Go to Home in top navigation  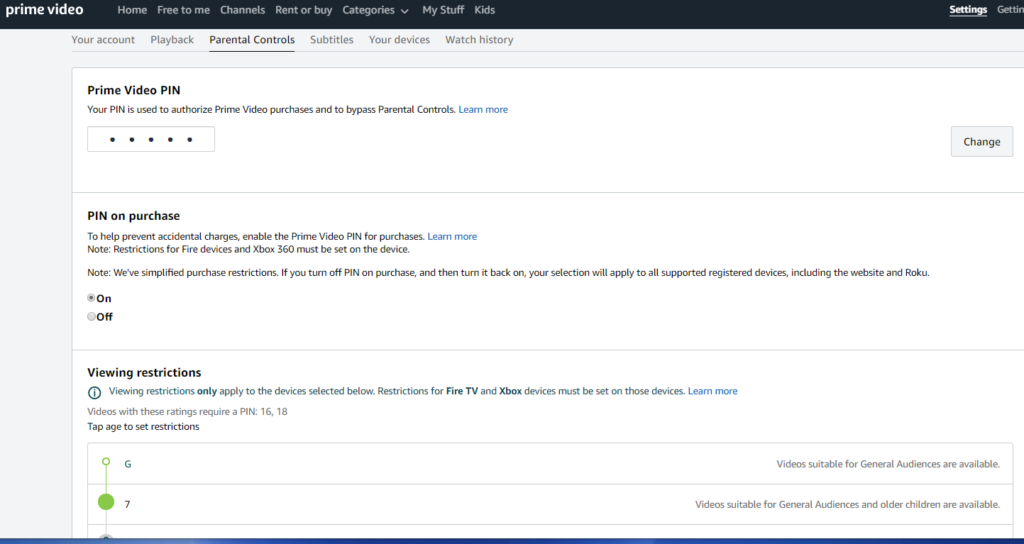[x=132, y=10]
